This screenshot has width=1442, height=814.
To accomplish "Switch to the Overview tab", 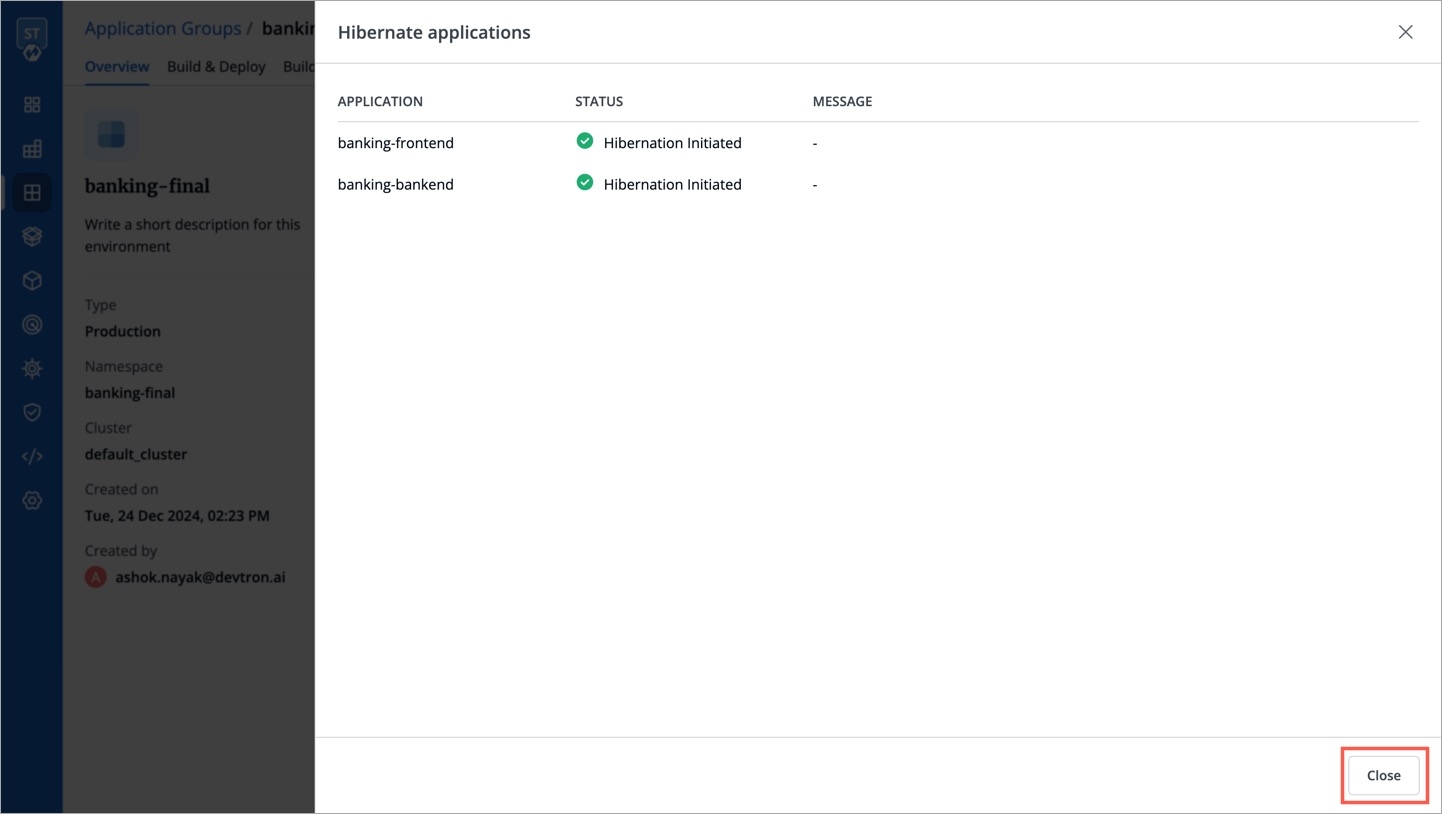I will 117,67.
